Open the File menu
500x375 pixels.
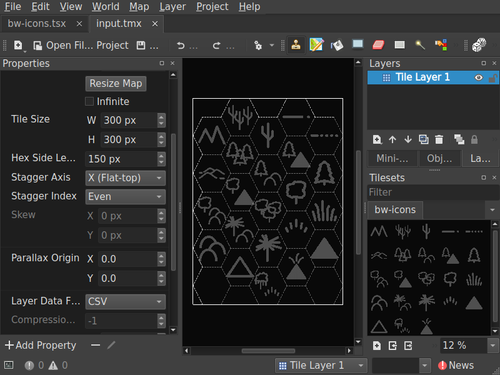coord(13,7)
